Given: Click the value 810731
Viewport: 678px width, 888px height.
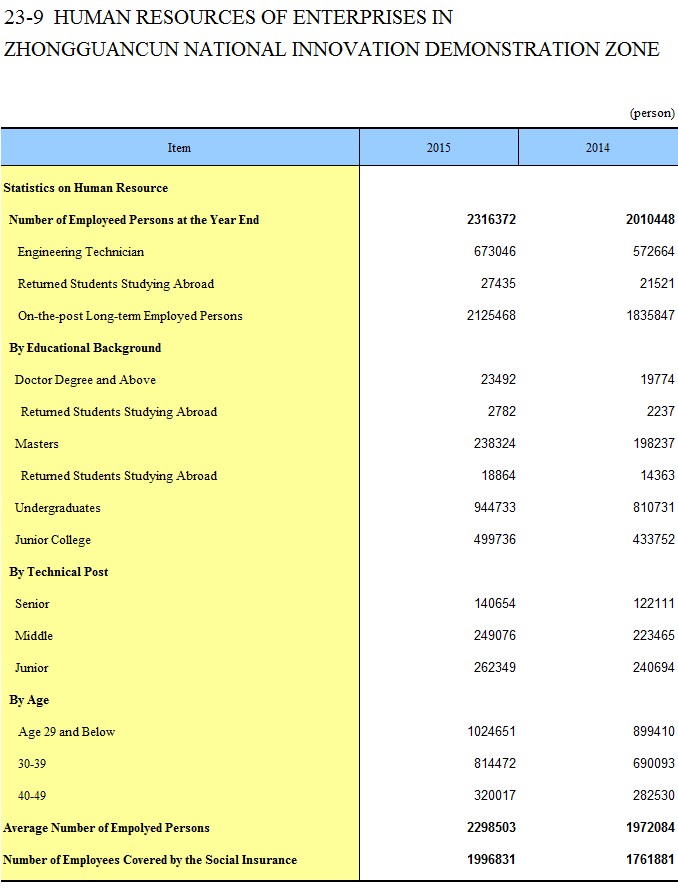Looking at the screenshot, I should [654, 507].
